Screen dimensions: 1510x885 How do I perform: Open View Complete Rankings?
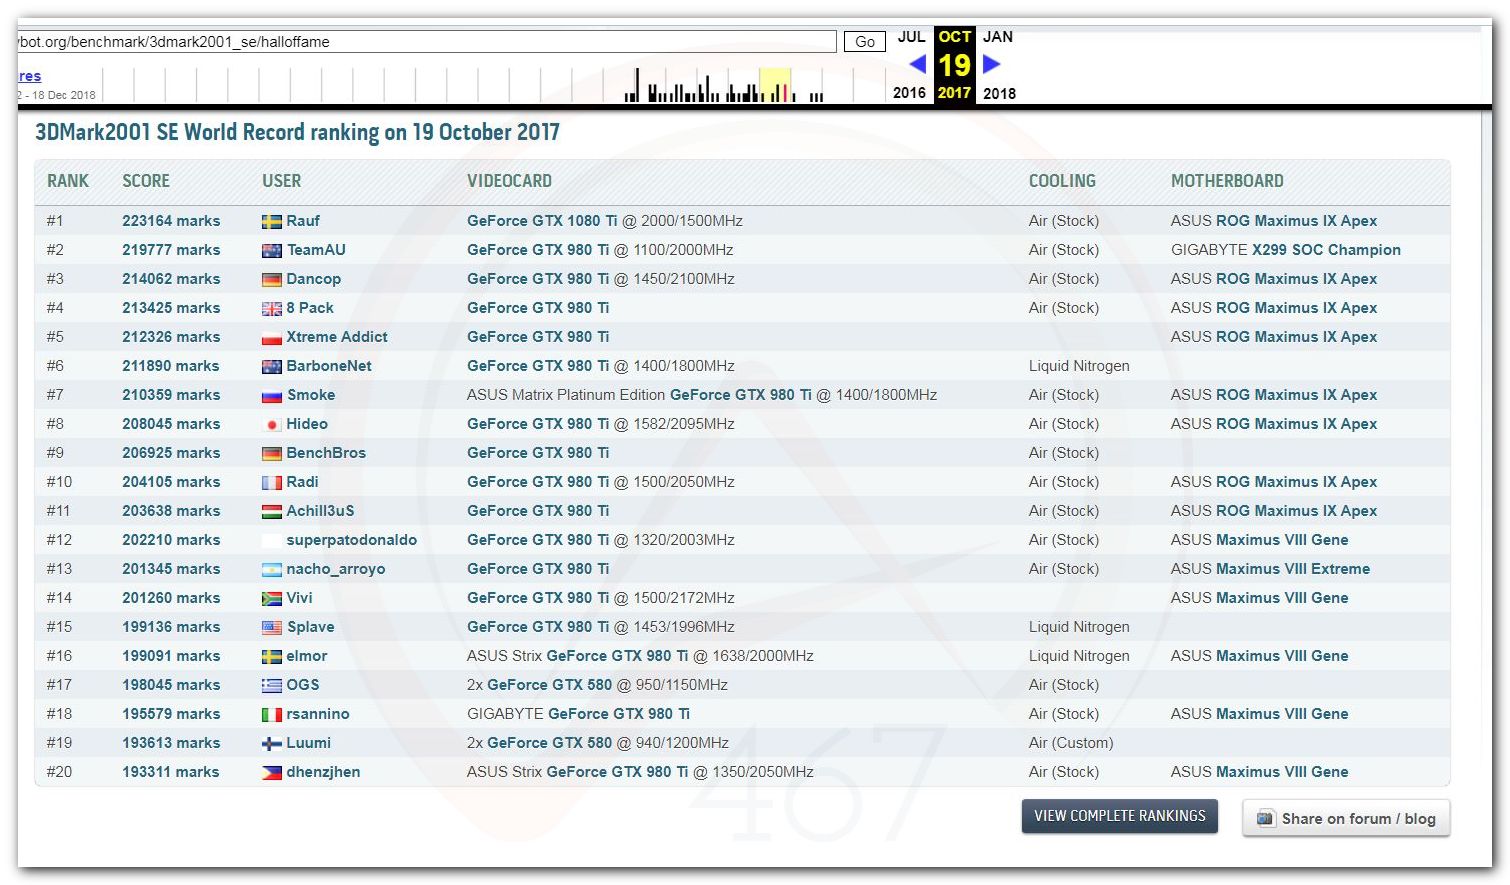pyautogui.click(x=1119, y=816)
